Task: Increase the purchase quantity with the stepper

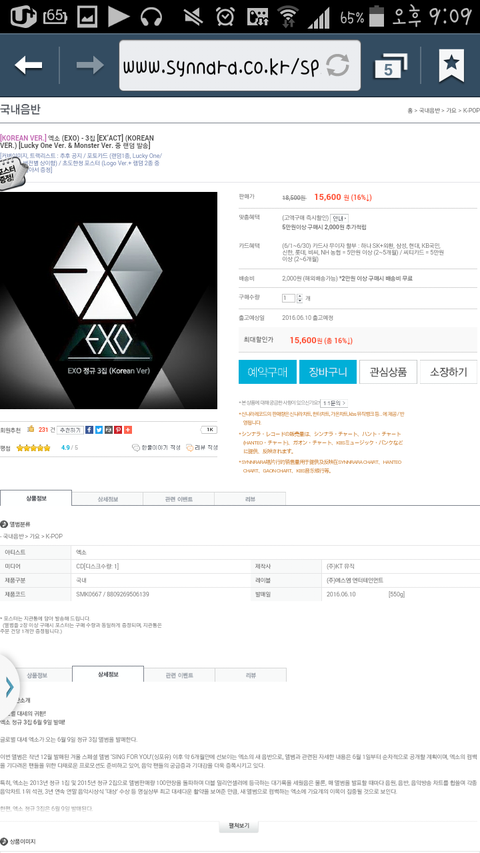Action: point(299,296)
